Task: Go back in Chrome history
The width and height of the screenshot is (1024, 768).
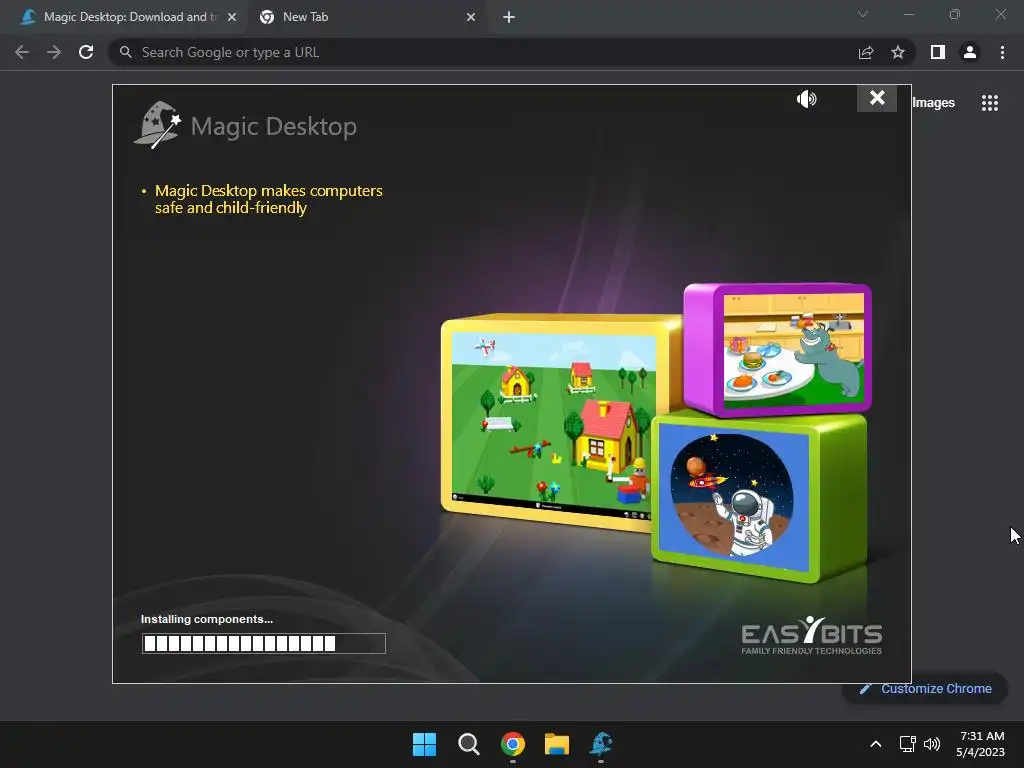Action: click(x=22, y=52)
